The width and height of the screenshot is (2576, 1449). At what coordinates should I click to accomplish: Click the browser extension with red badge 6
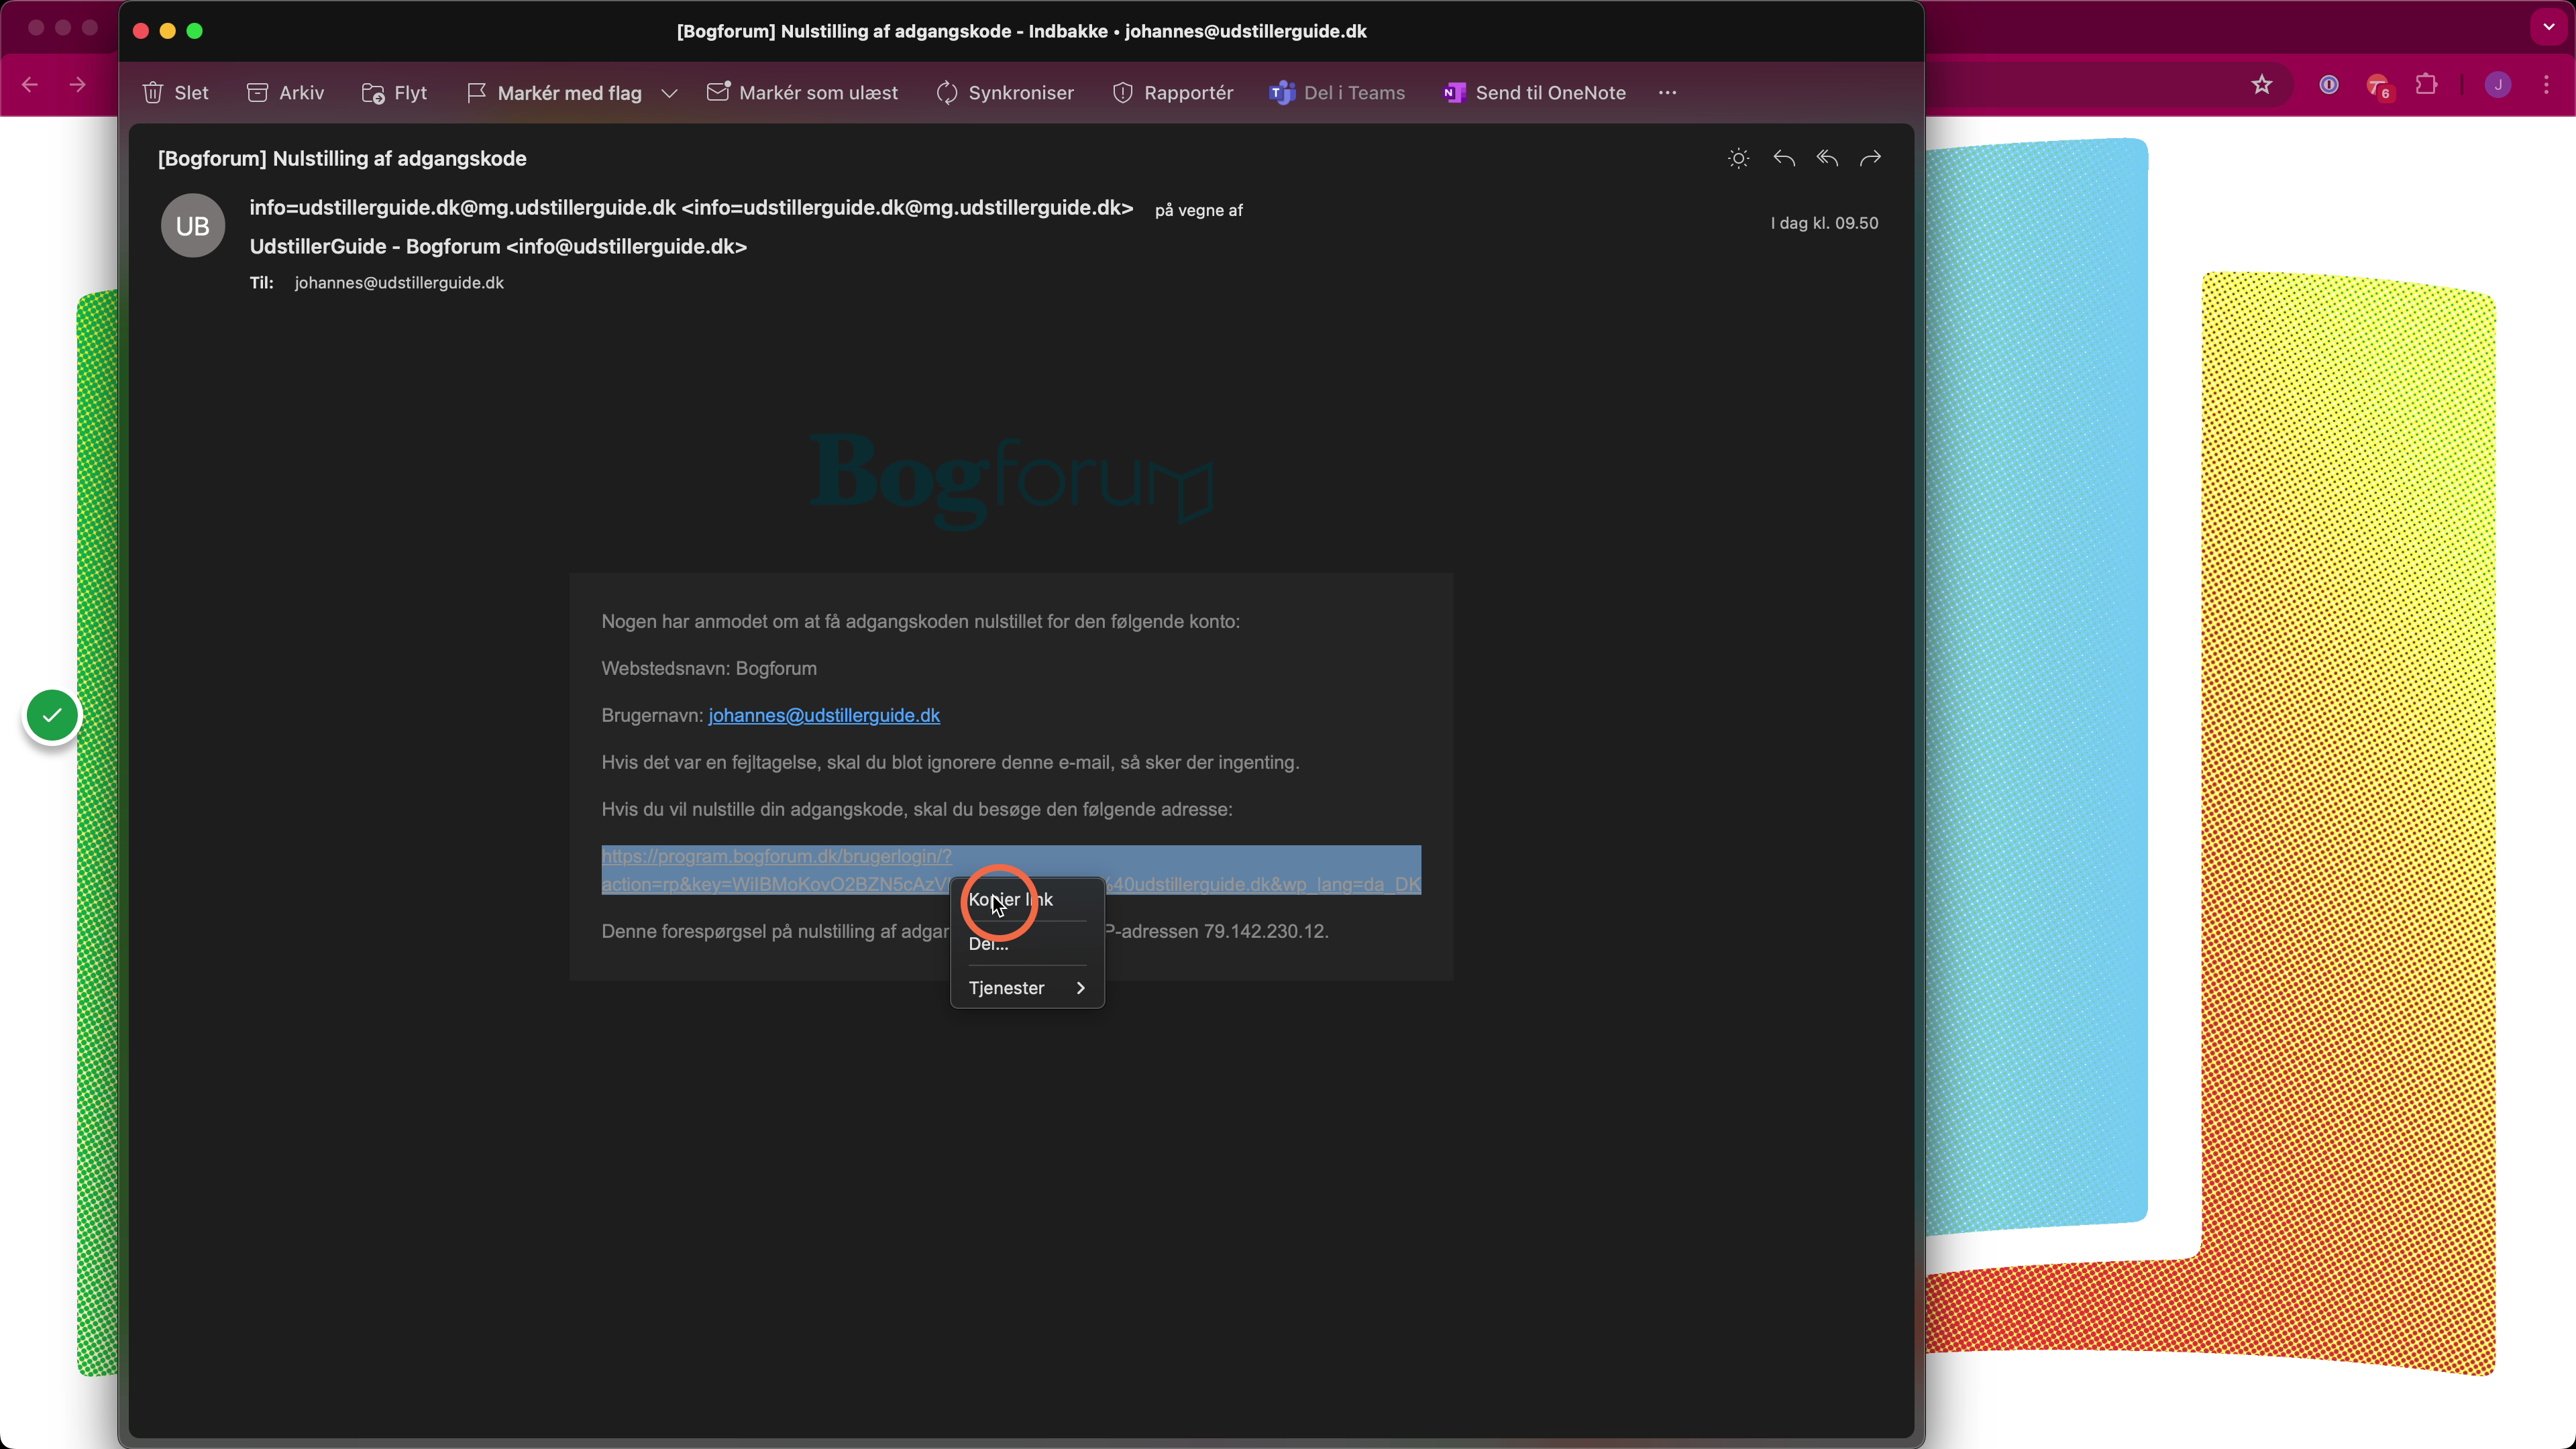coord(2380,87)
